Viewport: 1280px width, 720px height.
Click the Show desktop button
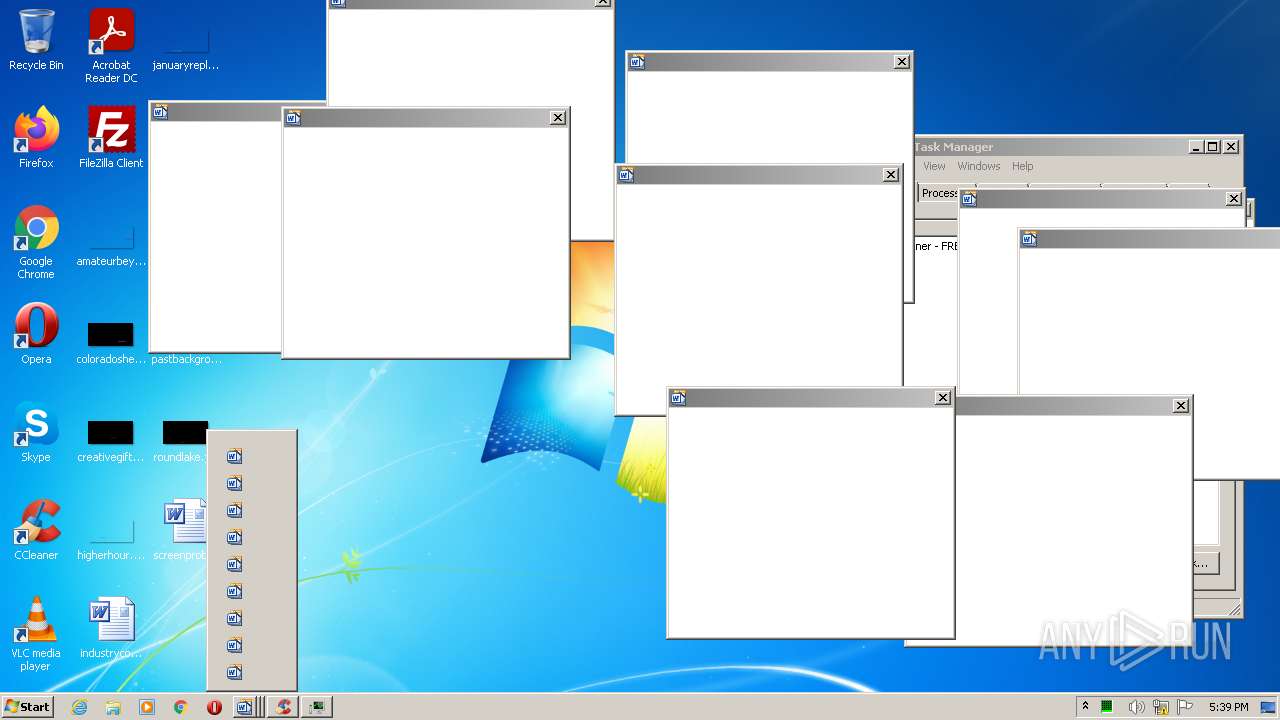click(1268, 707)
